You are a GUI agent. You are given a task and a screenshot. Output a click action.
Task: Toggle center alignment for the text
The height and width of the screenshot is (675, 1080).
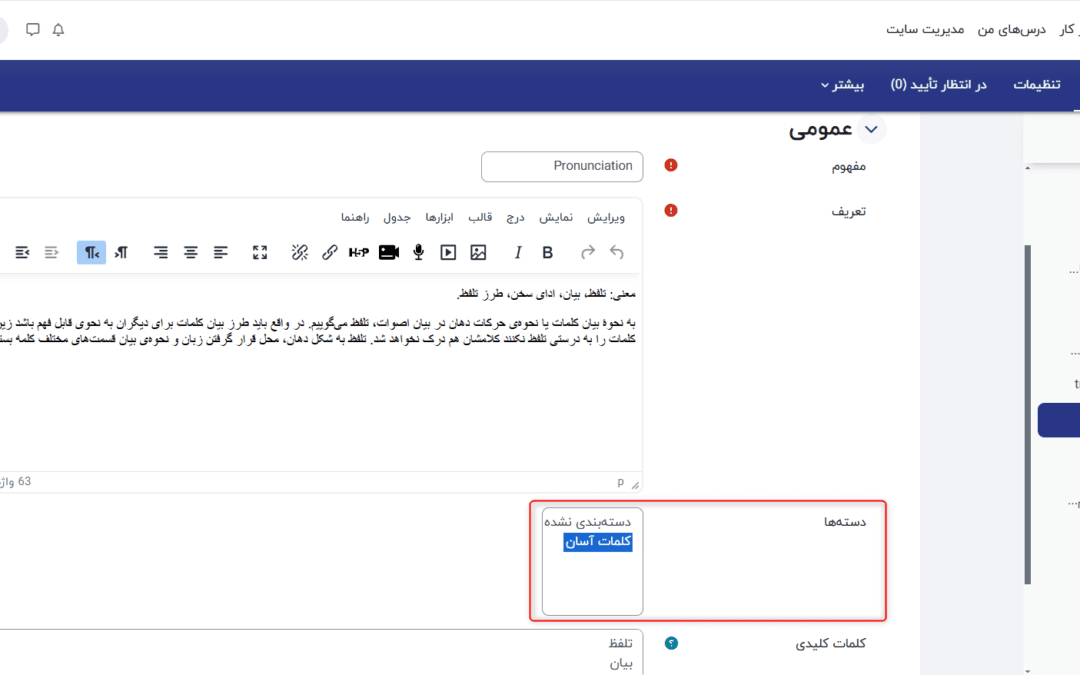pyautogui.click(x=190, y=253)
